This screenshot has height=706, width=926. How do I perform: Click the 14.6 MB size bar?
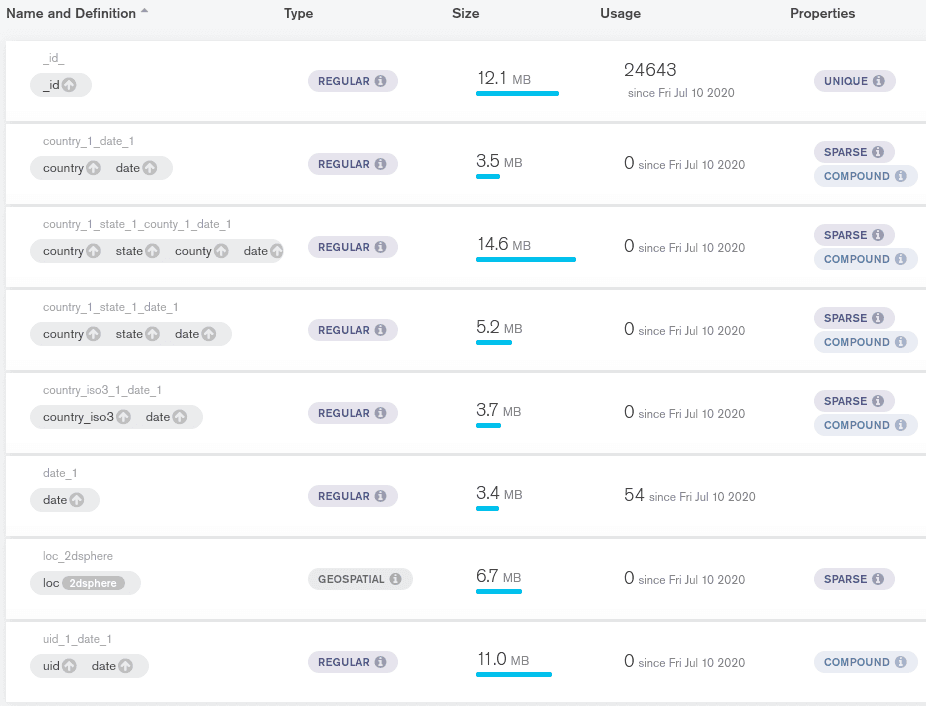point(525,259)
